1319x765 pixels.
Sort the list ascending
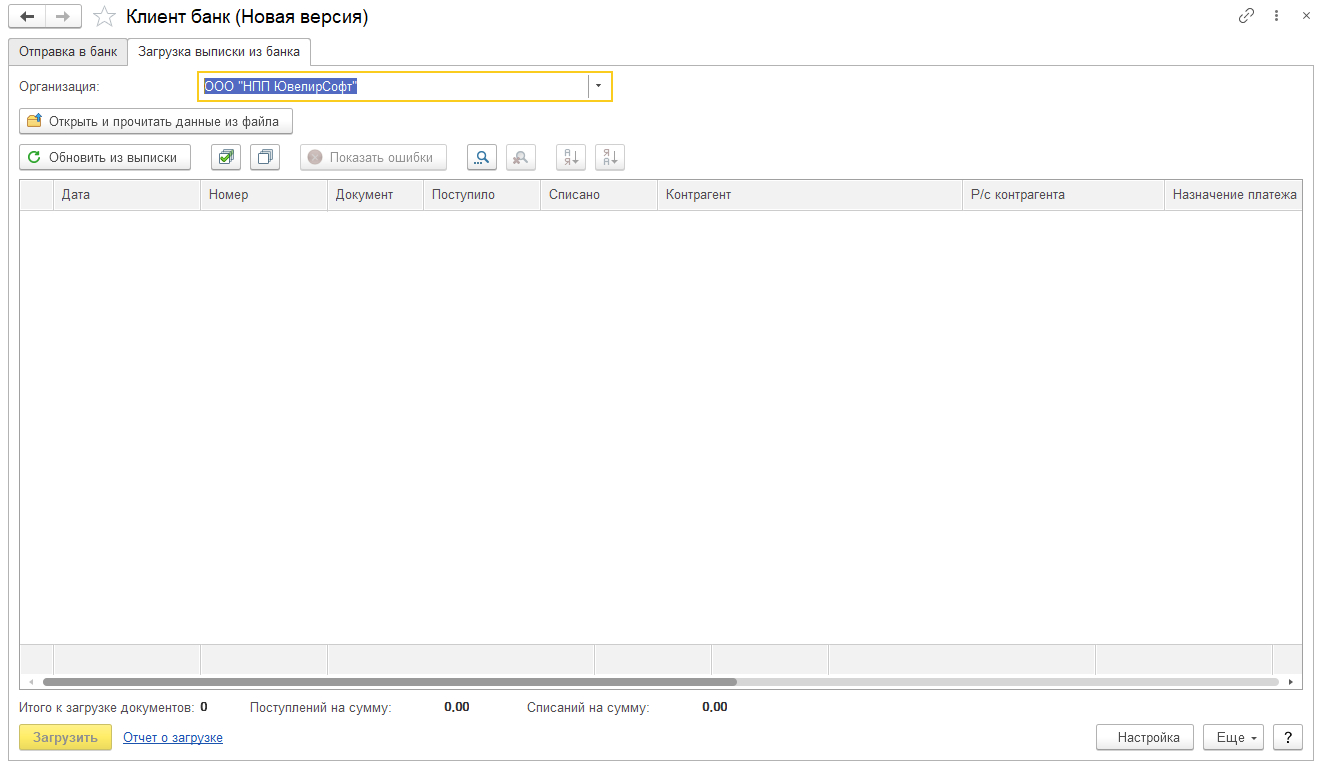pos(571,157)
